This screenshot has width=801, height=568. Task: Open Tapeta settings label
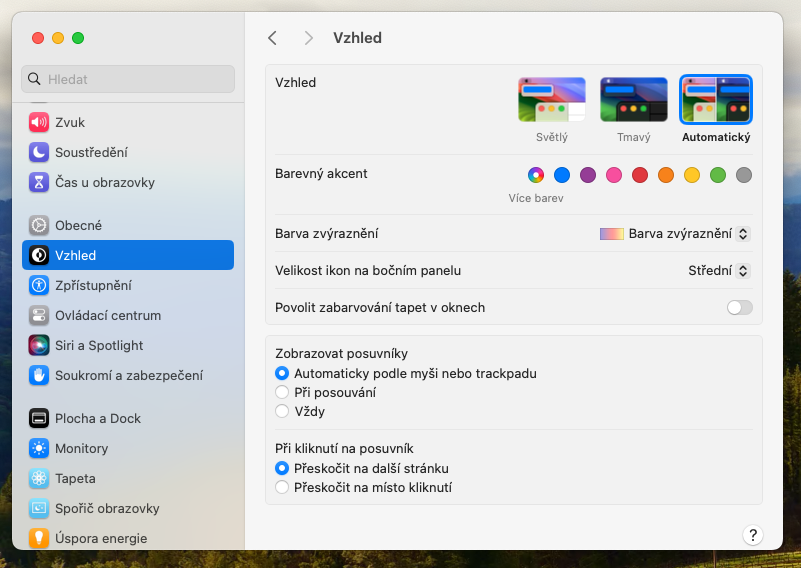click(76, 479)
